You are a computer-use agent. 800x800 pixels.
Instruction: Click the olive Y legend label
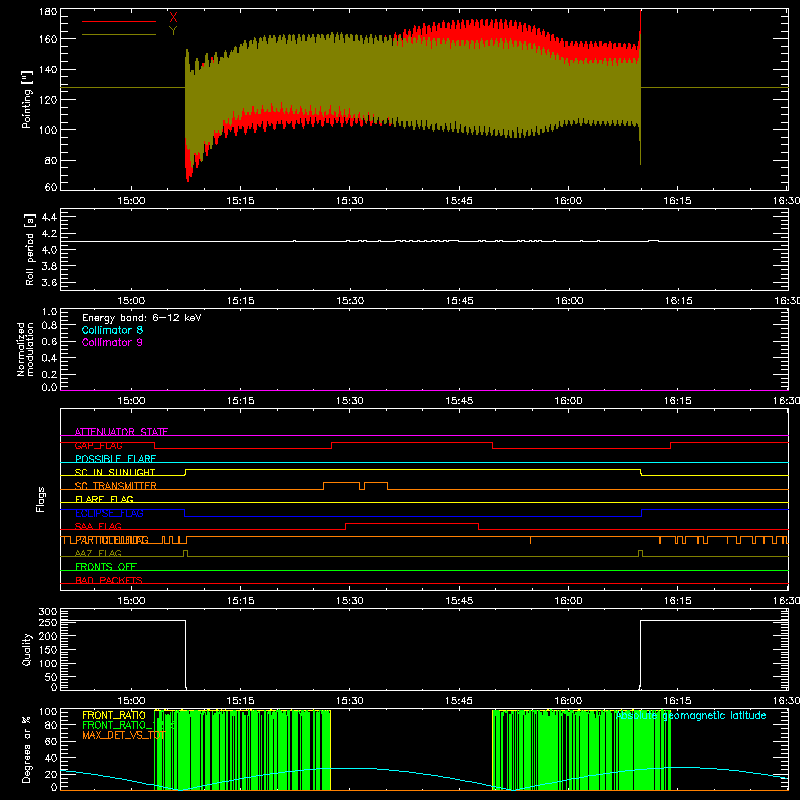(x=173, y=31)
